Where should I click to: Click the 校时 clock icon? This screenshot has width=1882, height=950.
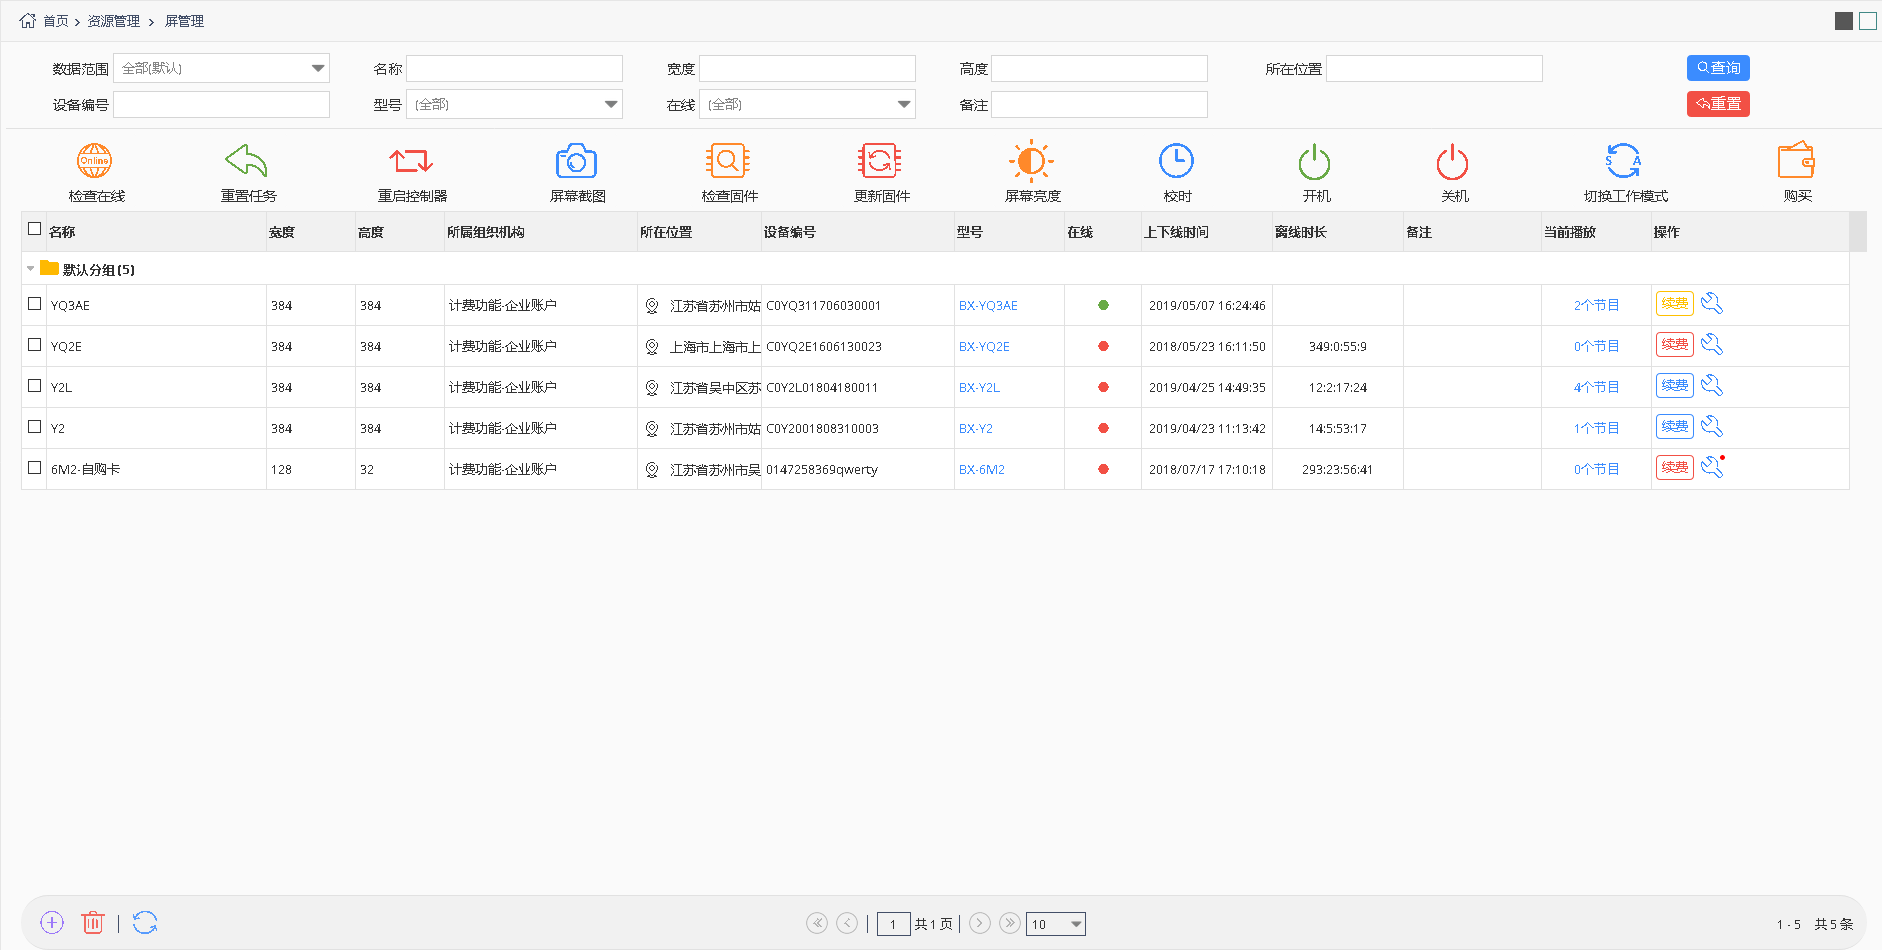[x=1176, y=161]
